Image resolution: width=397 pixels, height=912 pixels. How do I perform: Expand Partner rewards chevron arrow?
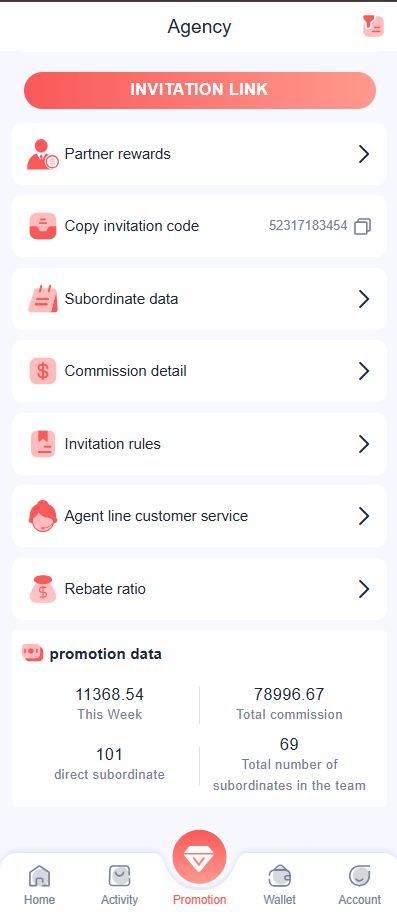click(364, 154)
